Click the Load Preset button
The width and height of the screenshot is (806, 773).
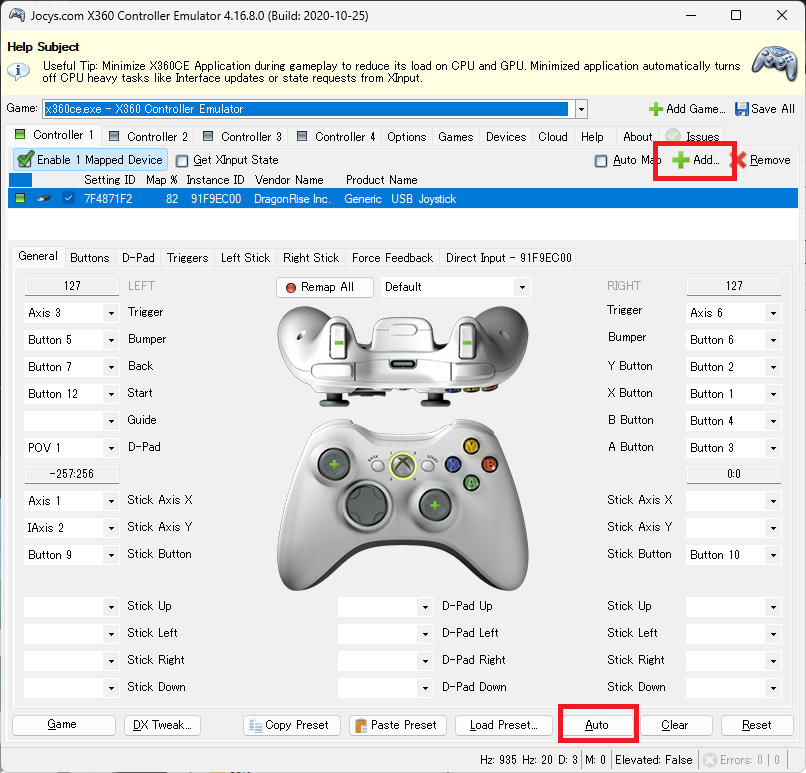coord(503,725)
